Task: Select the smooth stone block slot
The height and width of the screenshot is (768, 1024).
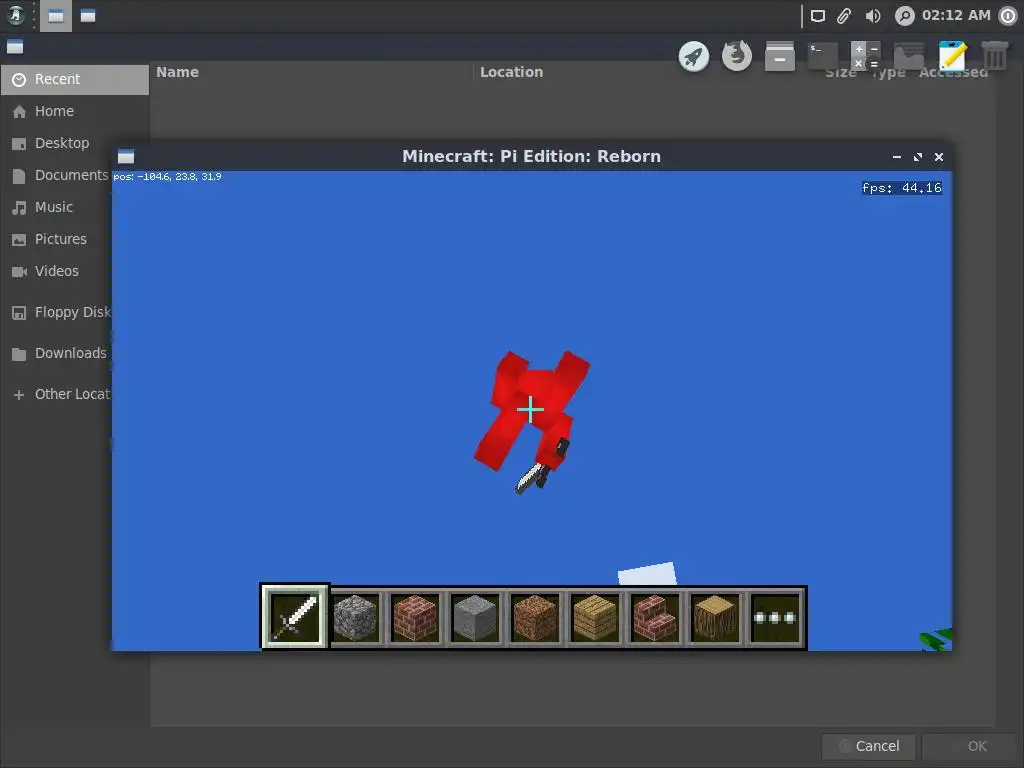Action: pyautogui.click(x=475, y=617)
